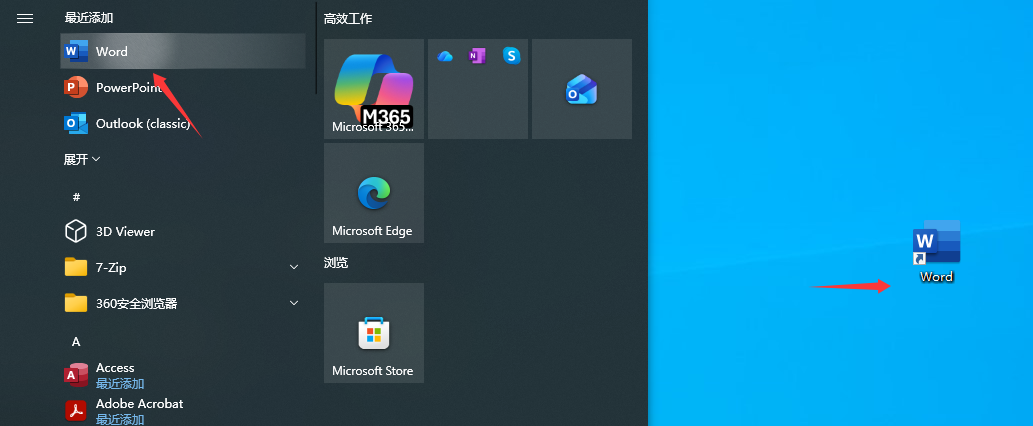Click the Outlook tile in 高效工作 group
The width and height of the screenshot is (1033, 426).
(x=581, y=89)
